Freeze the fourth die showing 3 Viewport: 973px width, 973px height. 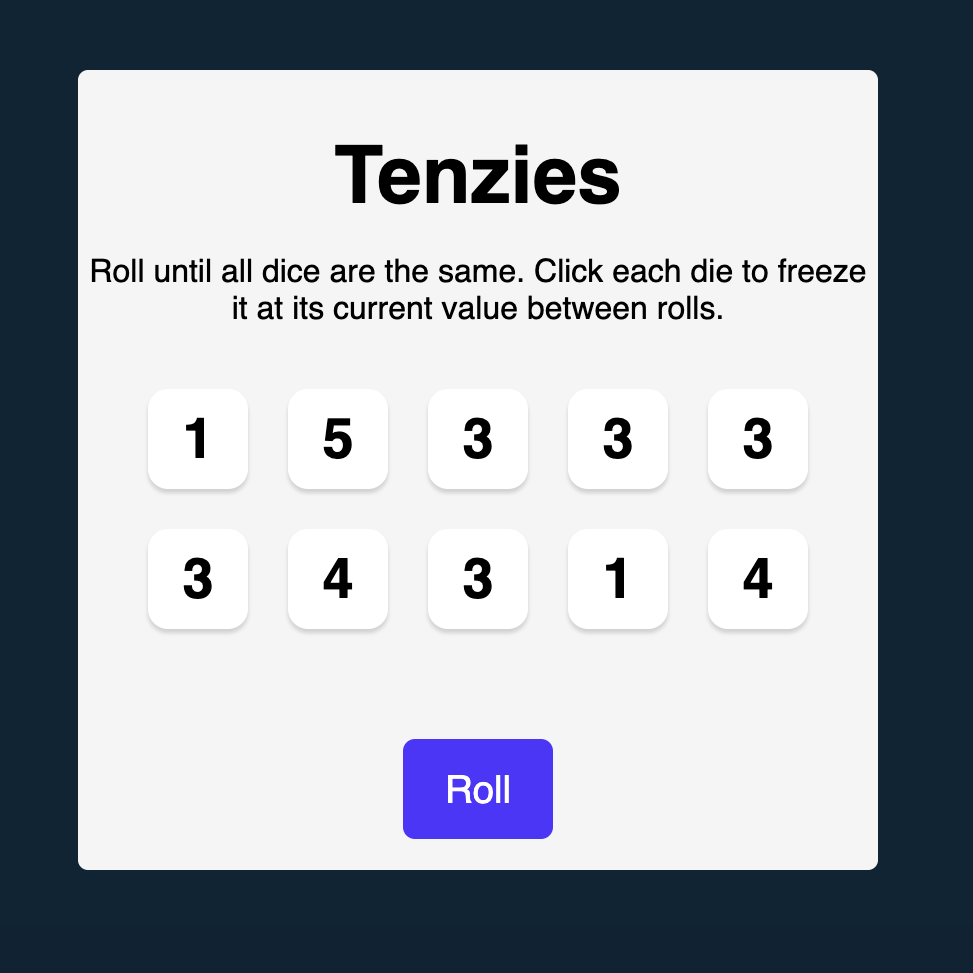click(618, 439)
